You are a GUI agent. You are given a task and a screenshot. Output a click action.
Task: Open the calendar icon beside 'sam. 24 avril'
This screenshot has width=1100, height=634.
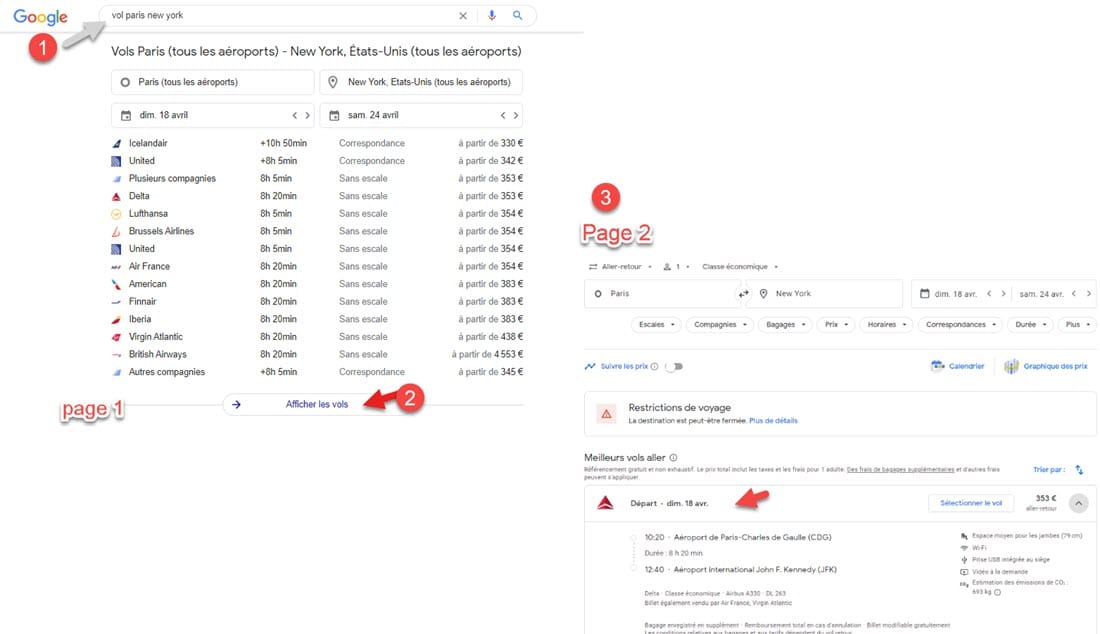(x=335, y=116)
